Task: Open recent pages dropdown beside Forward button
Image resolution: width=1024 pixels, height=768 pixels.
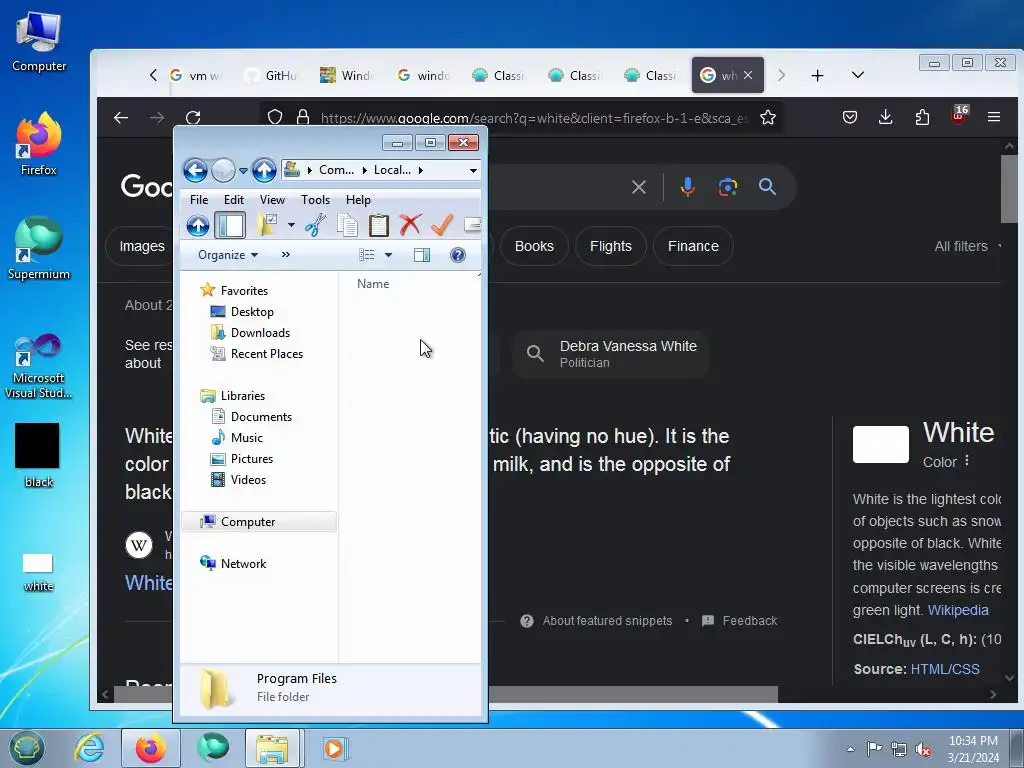Action: [243, 171]
